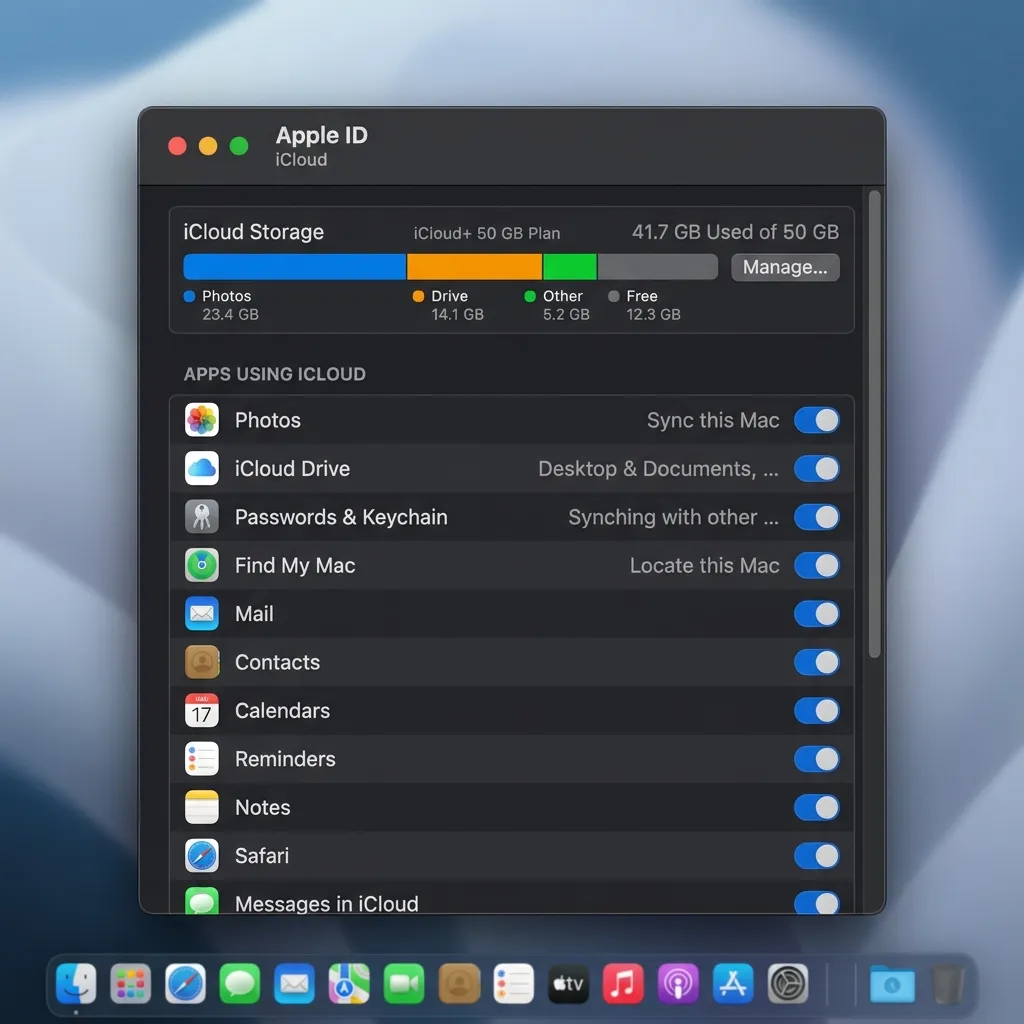Click the Mail envelope icon in list

coord(202,613)
